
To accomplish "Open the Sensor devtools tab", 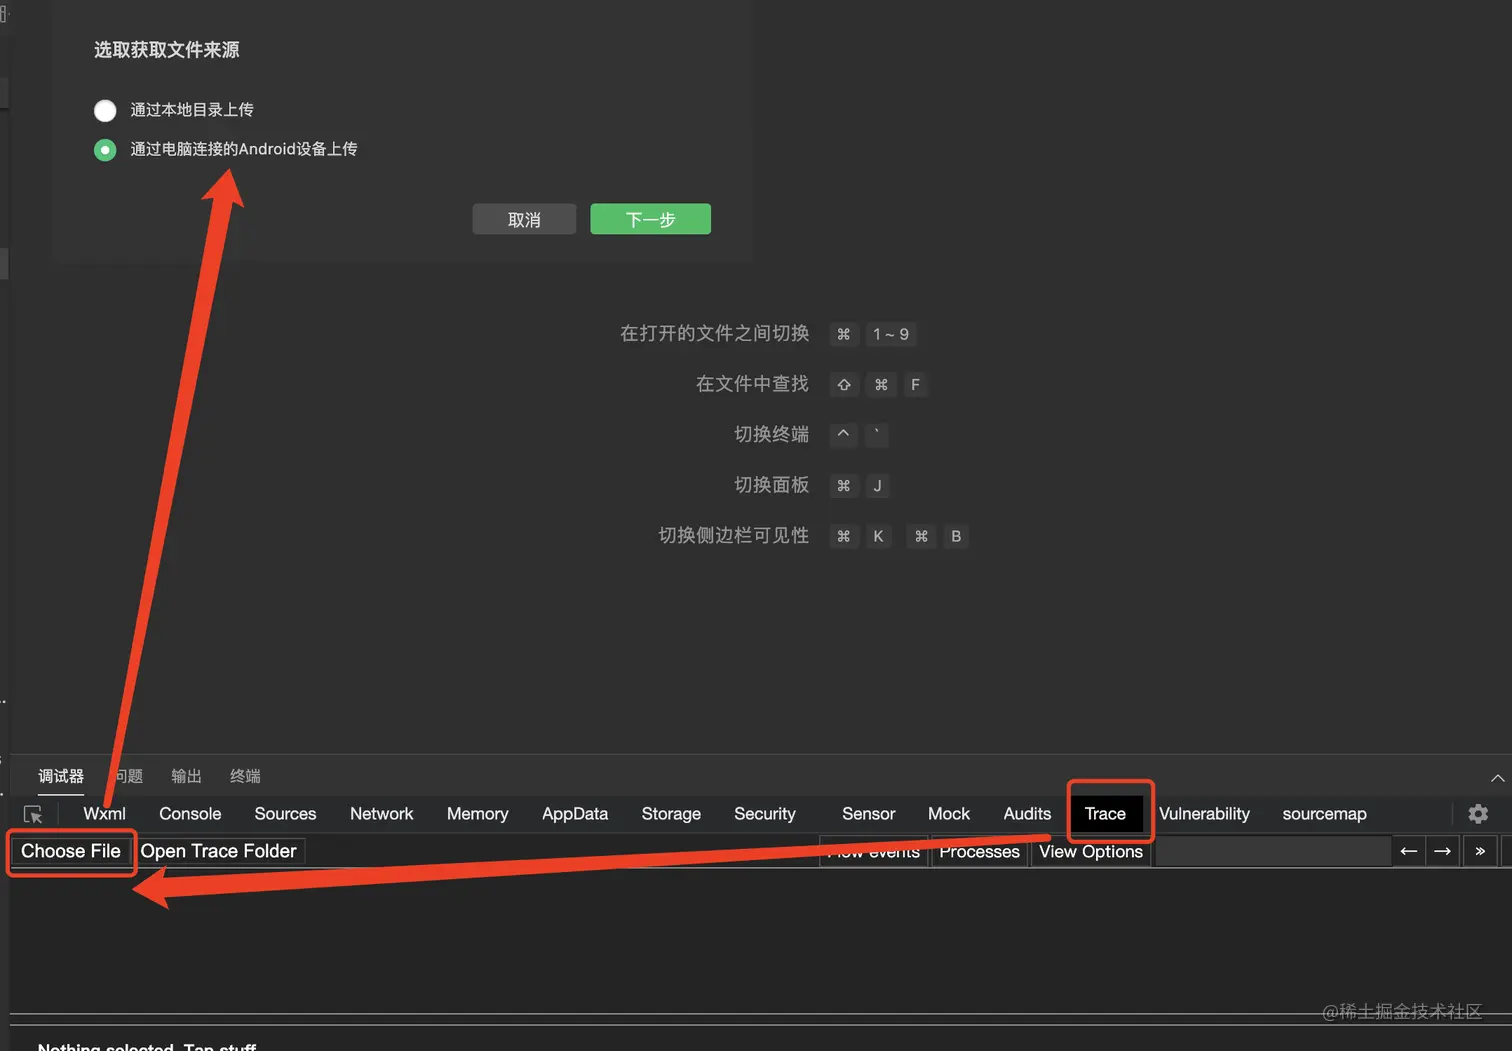I will tap(868, 814).
